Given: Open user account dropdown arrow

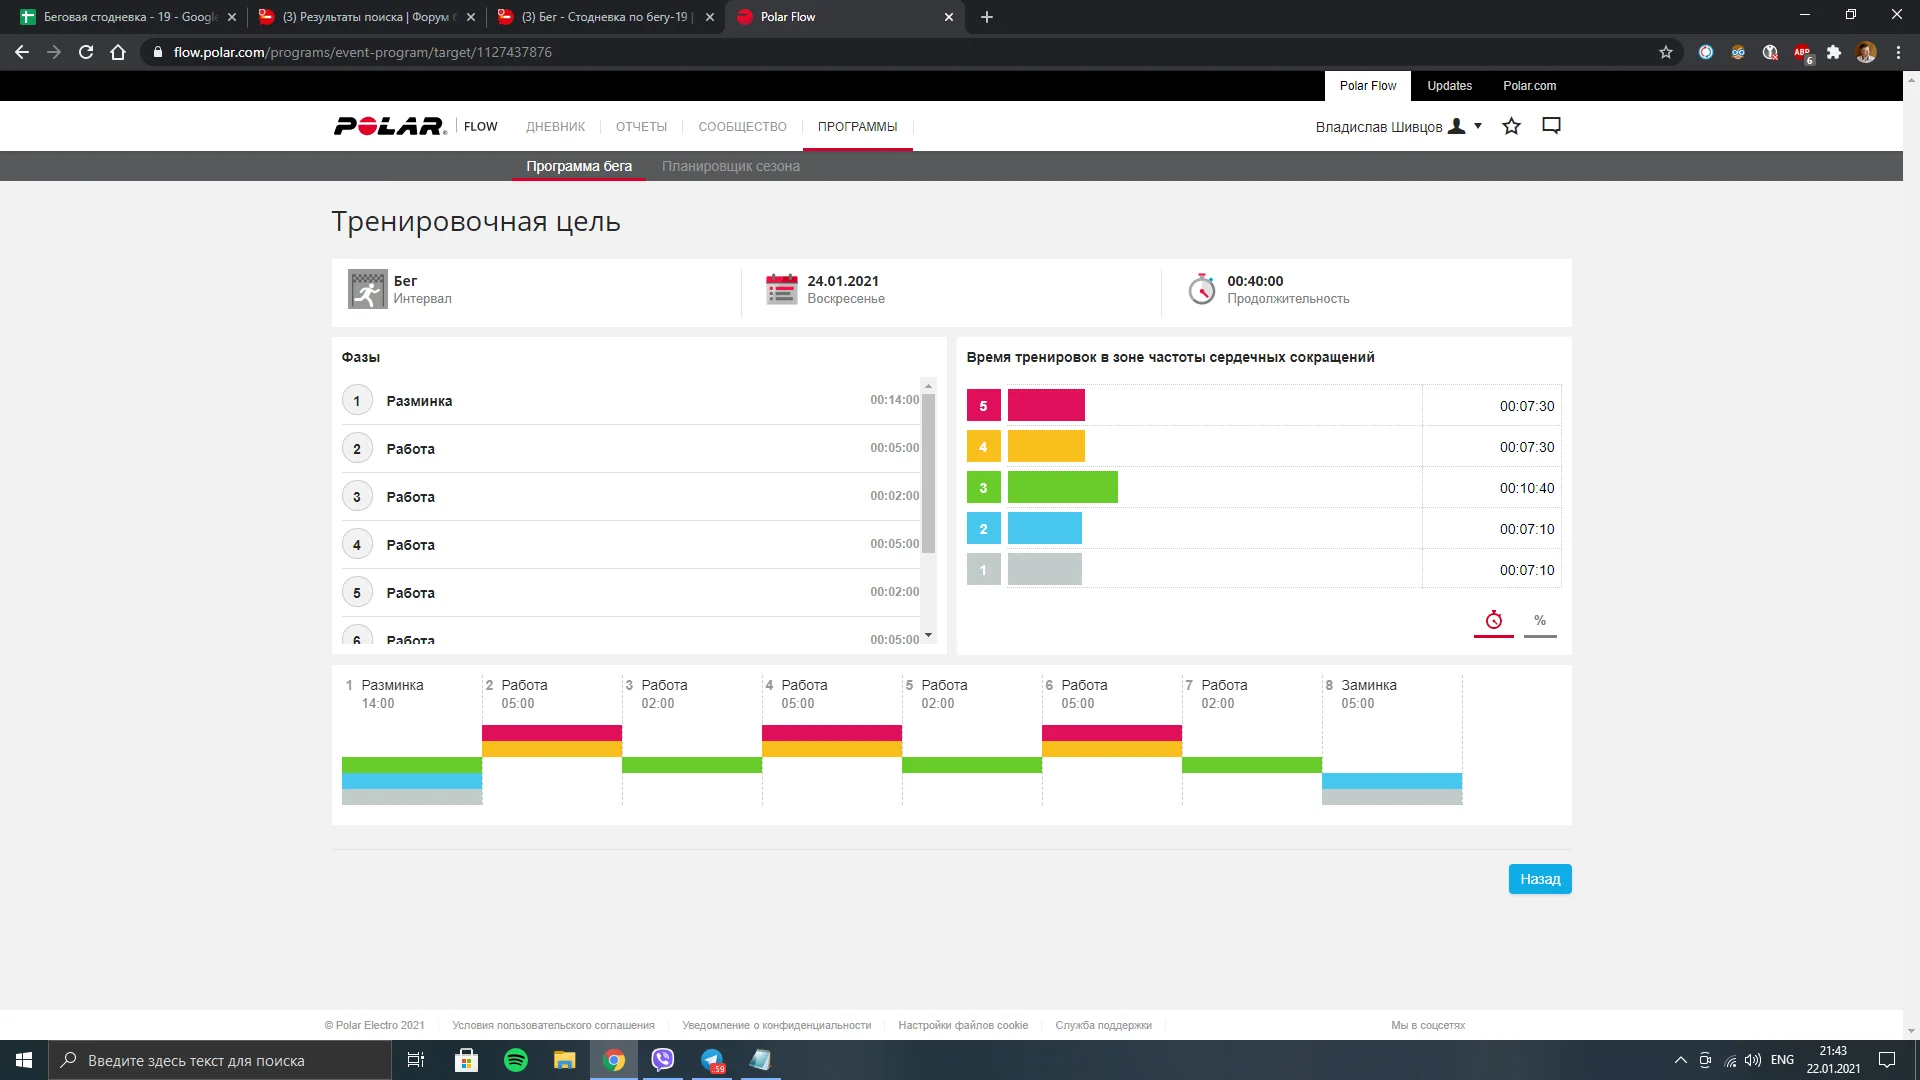Looking at the screenshot, I should [1478, 126].
